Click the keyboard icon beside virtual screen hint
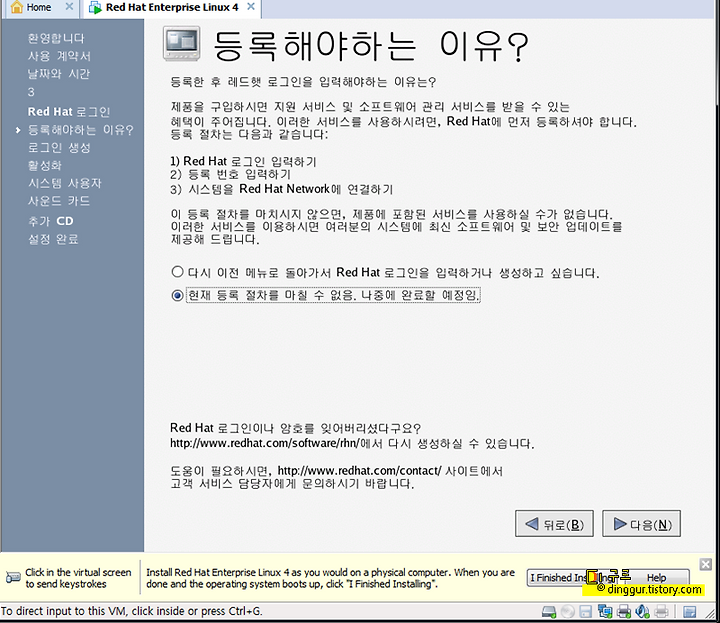 [x=13, y=578]
